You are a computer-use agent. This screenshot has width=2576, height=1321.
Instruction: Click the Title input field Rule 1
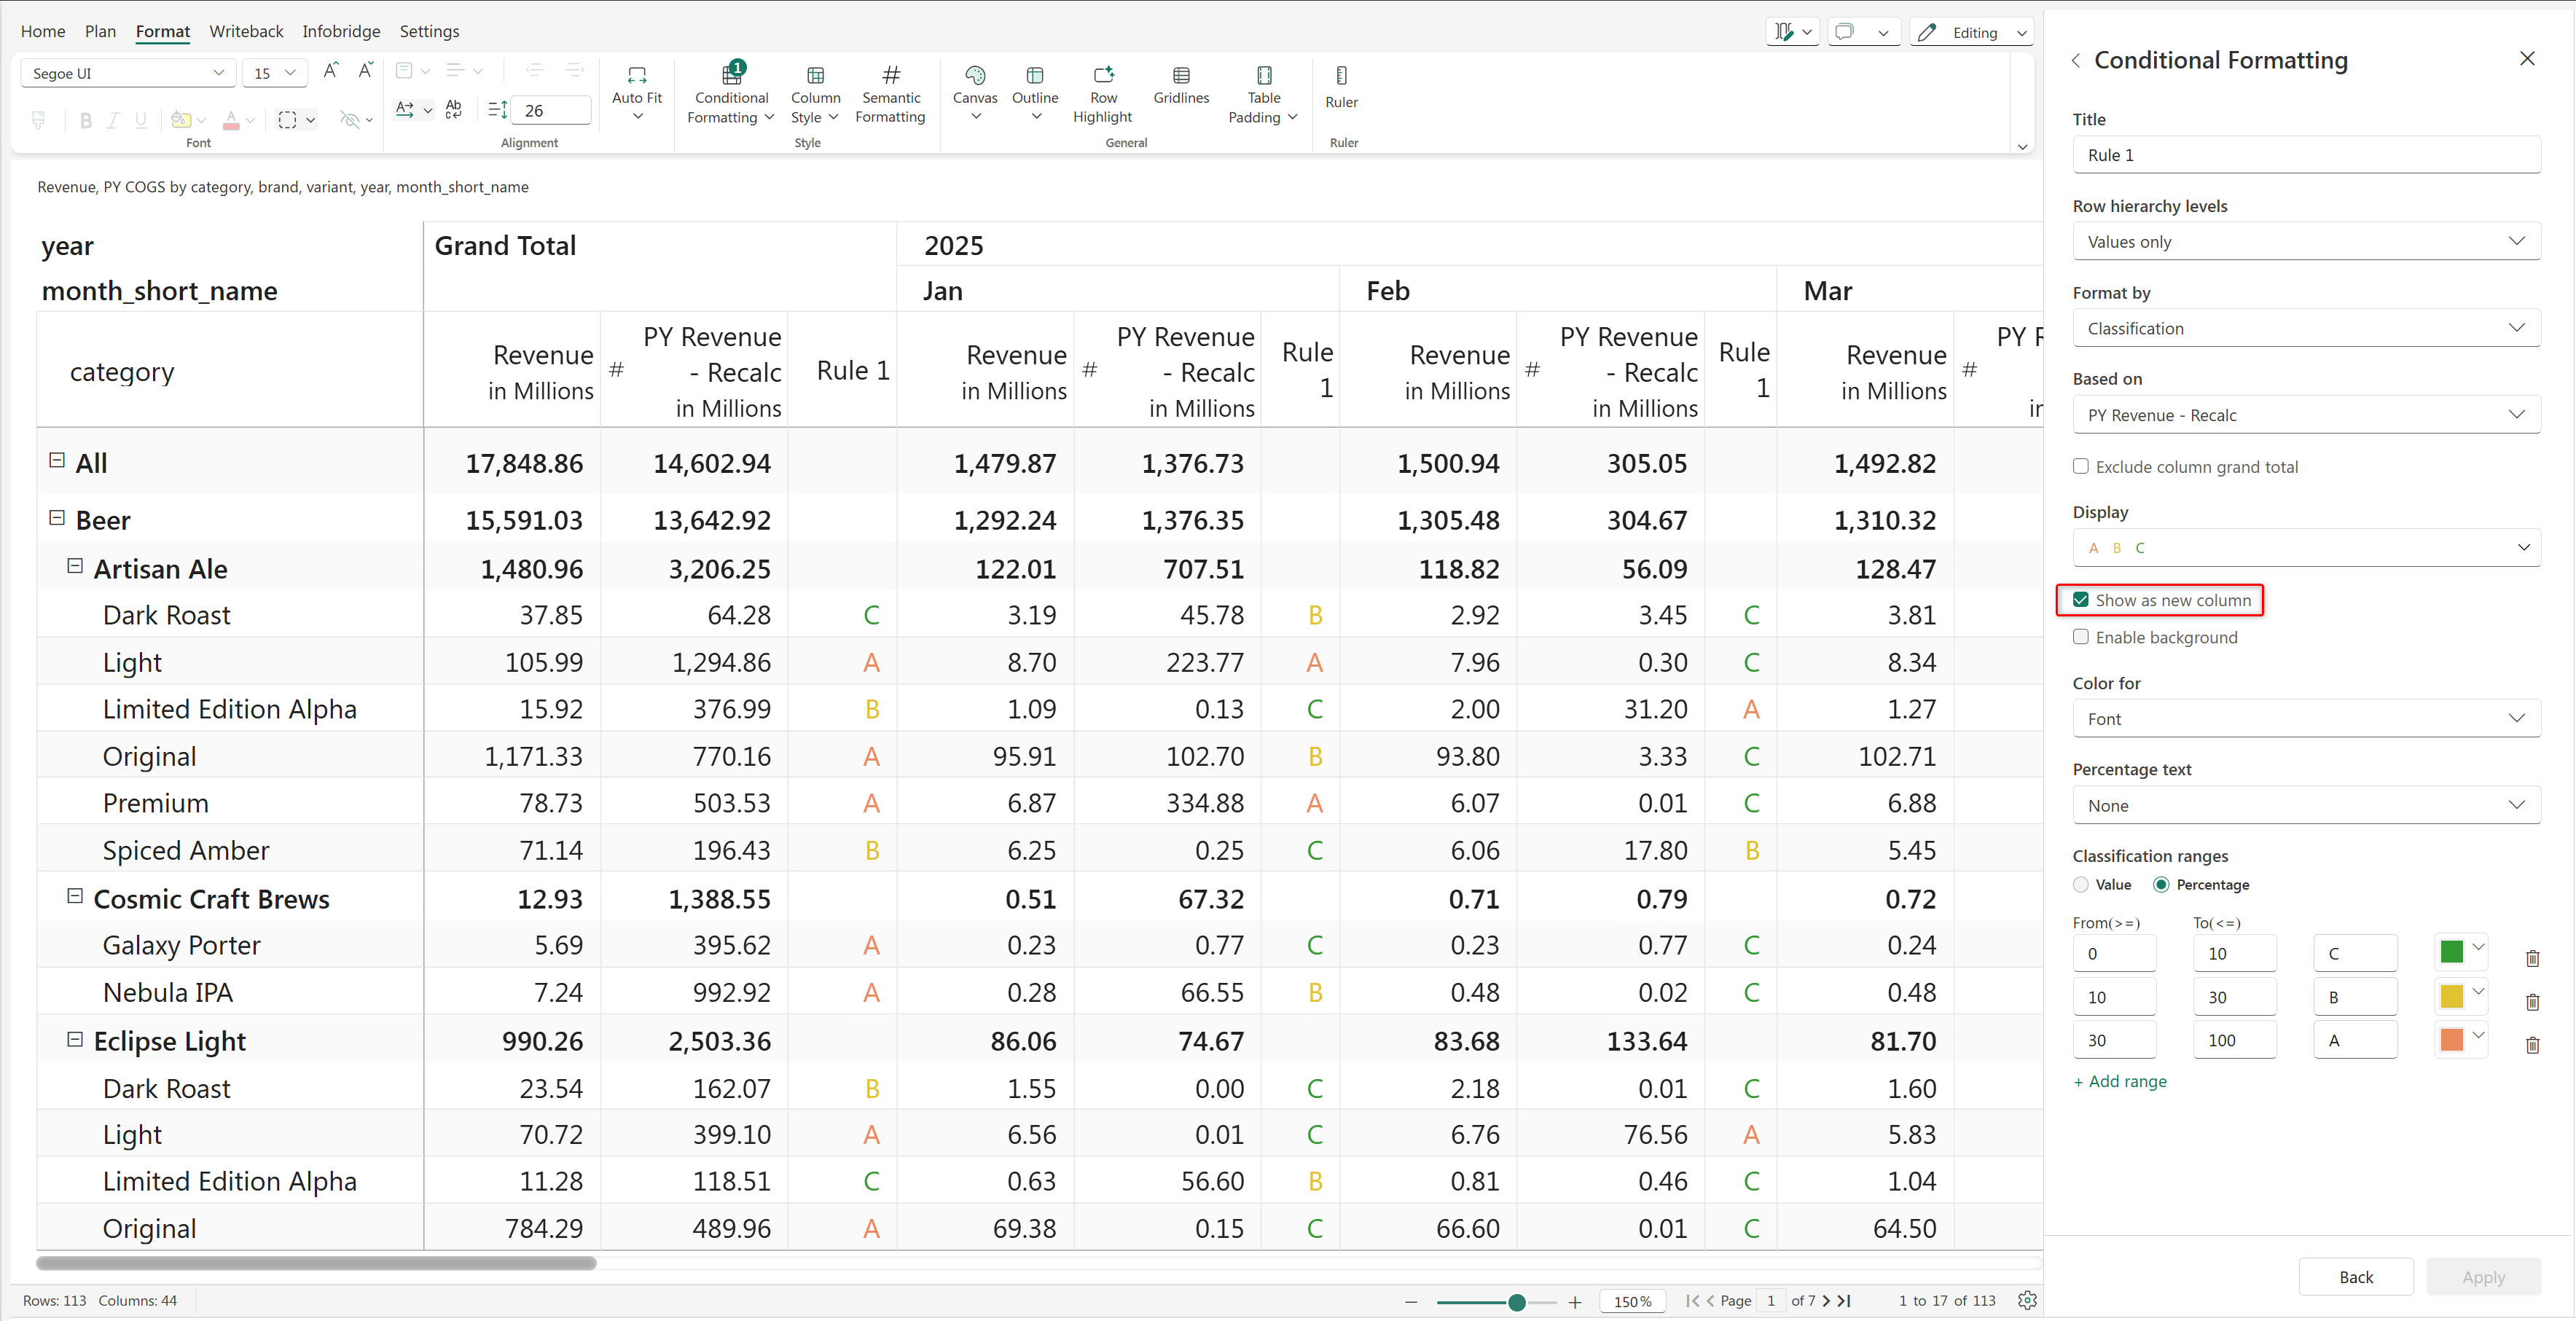click(x=2305, y=155)
